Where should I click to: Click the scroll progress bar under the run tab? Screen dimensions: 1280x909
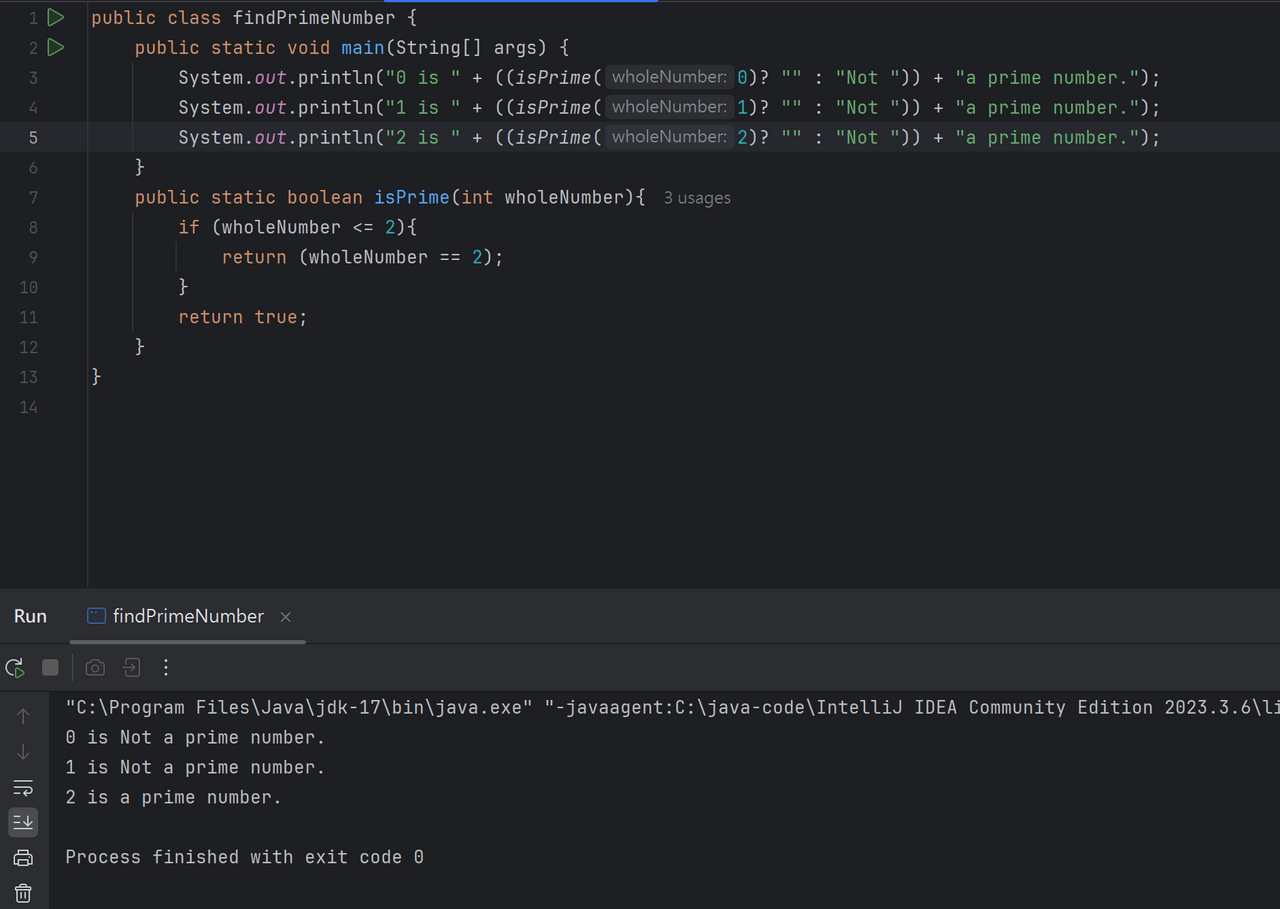point(186,638)
